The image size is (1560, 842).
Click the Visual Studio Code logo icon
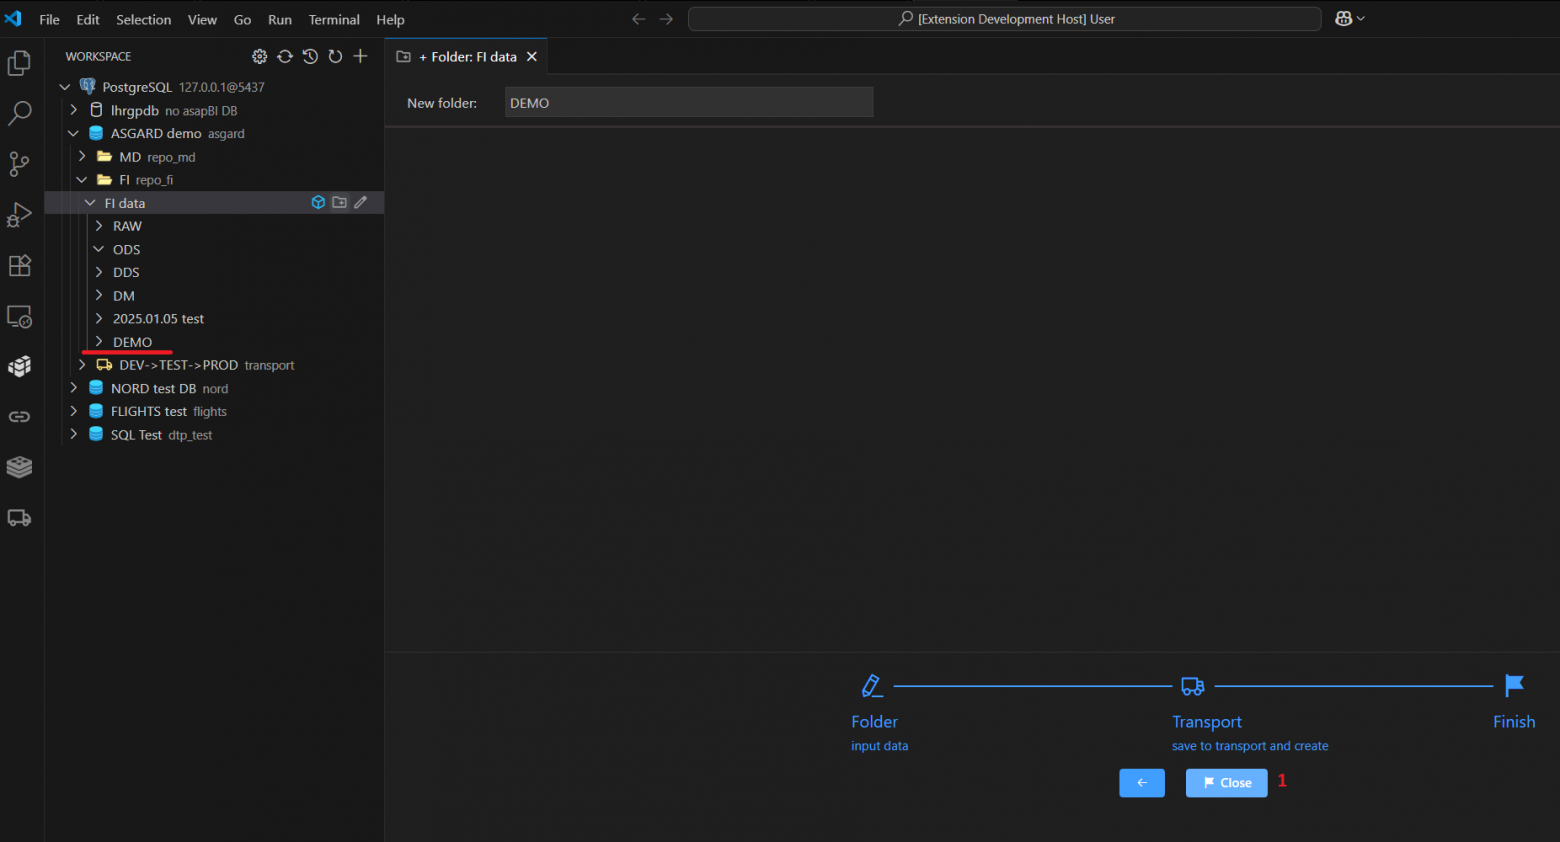[x=13, y=19]
